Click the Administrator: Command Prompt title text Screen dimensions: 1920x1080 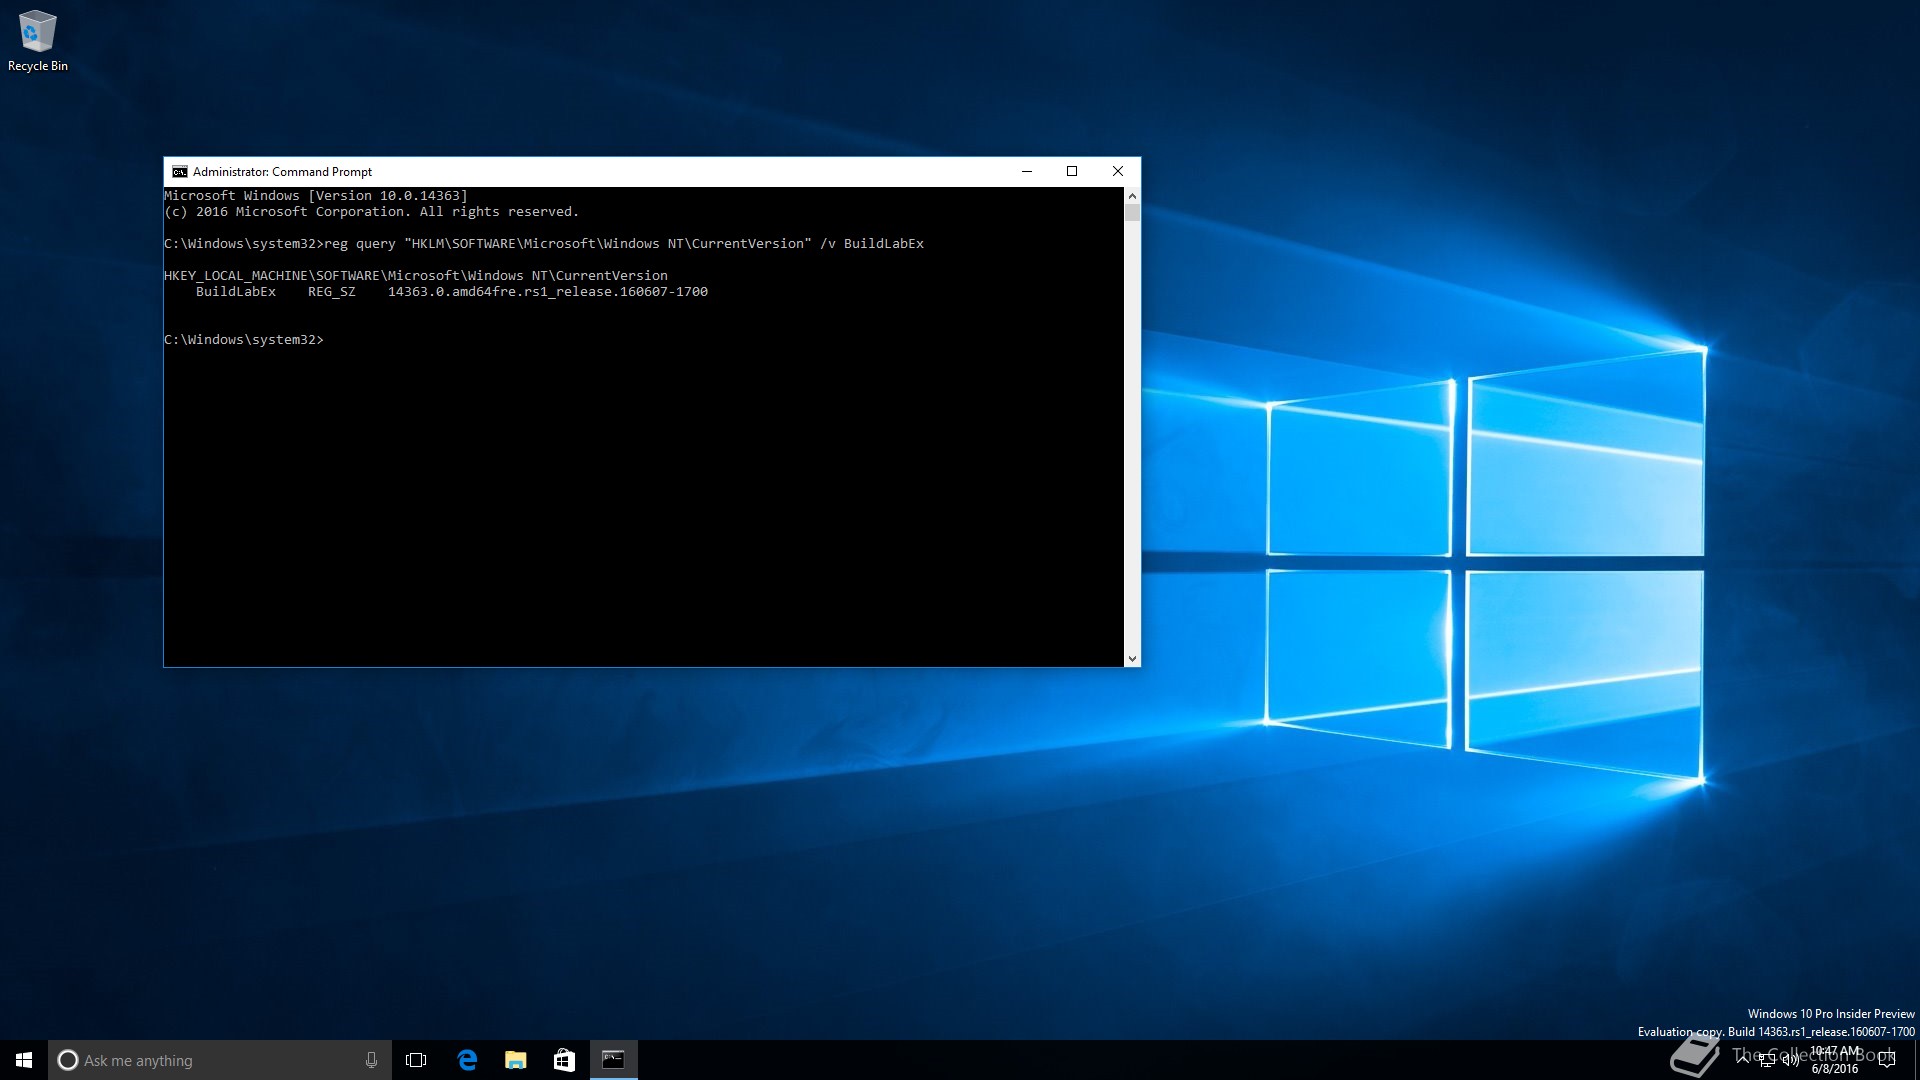point(282,172)
